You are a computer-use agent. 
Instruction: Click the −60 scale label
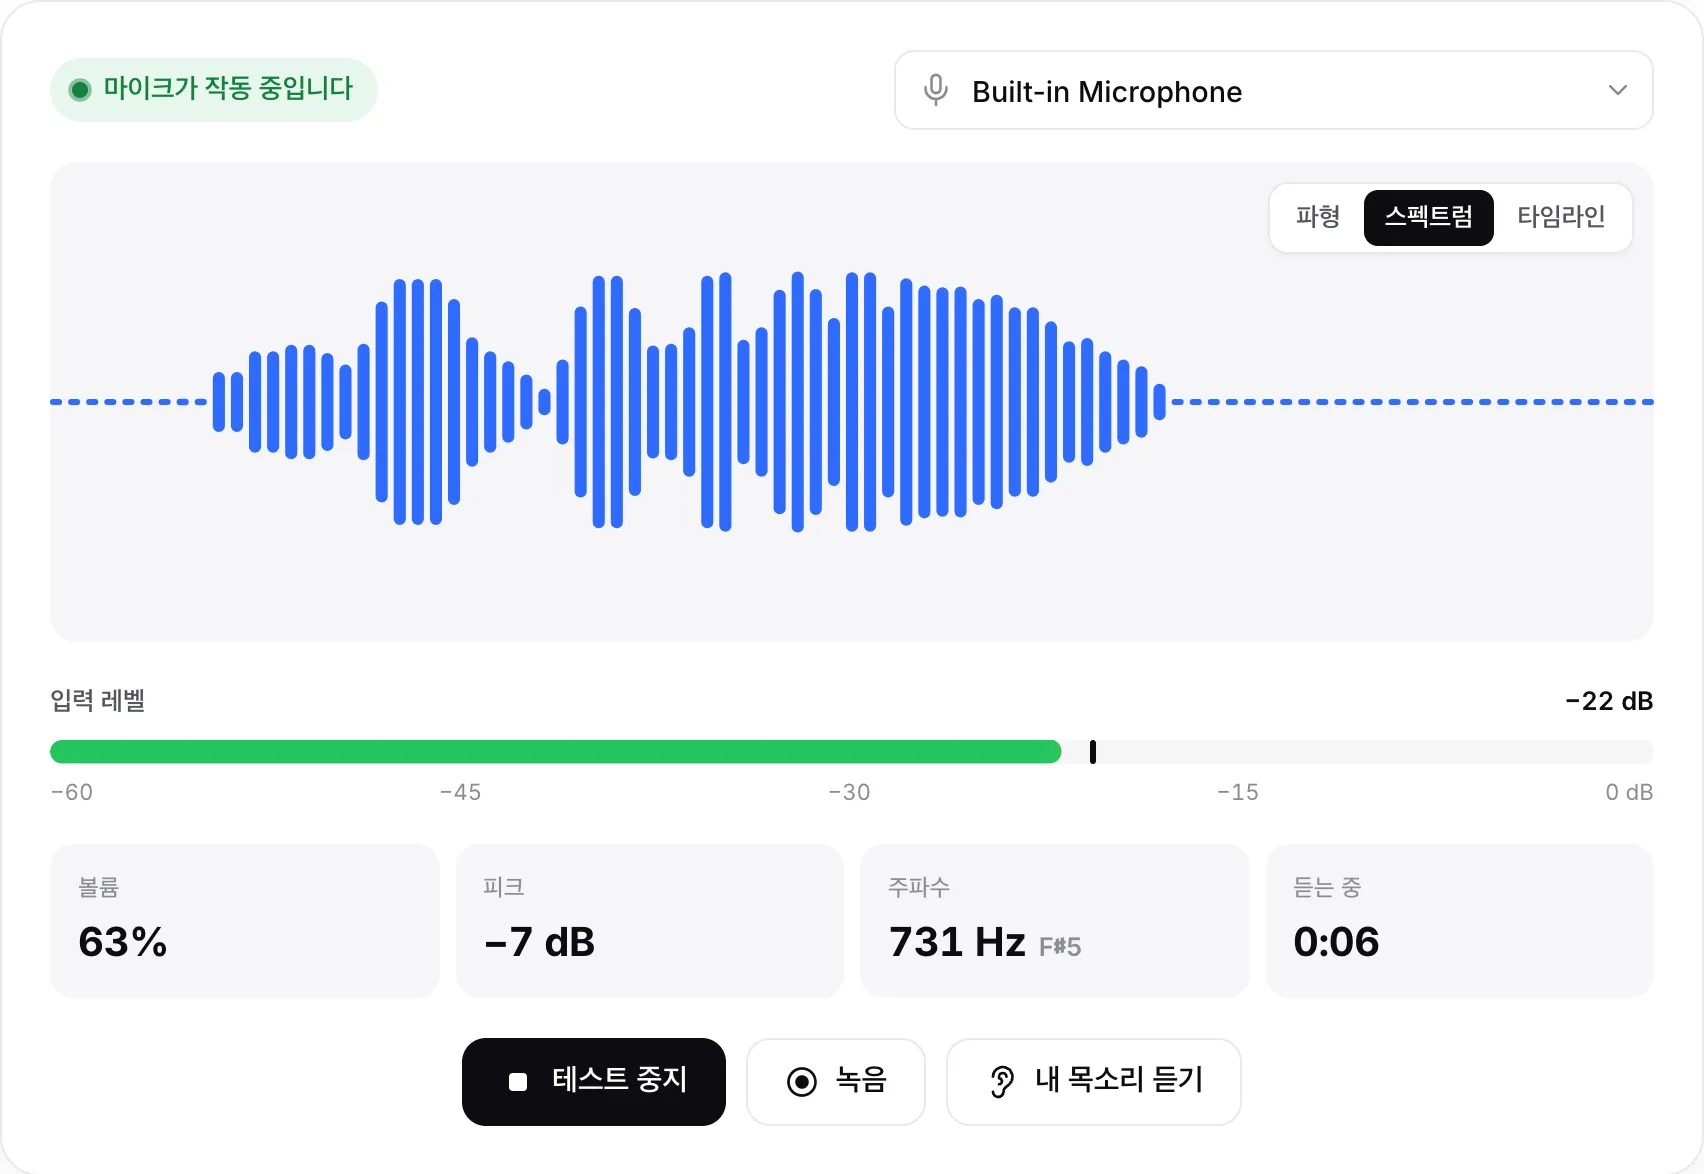coord(72,792)
